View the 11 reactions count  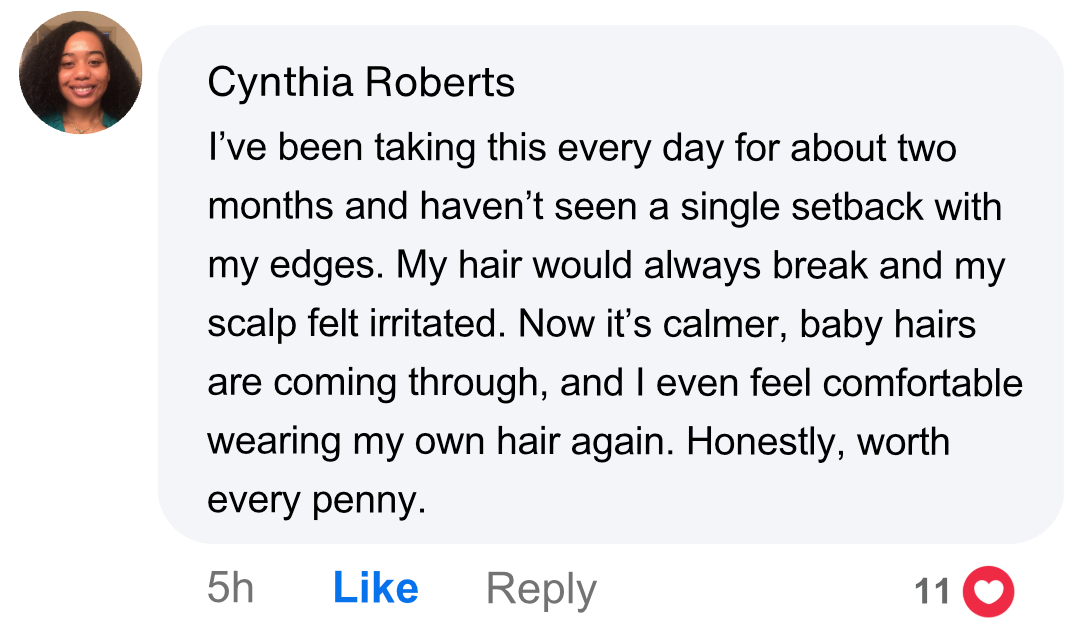[x=932, y=592]
